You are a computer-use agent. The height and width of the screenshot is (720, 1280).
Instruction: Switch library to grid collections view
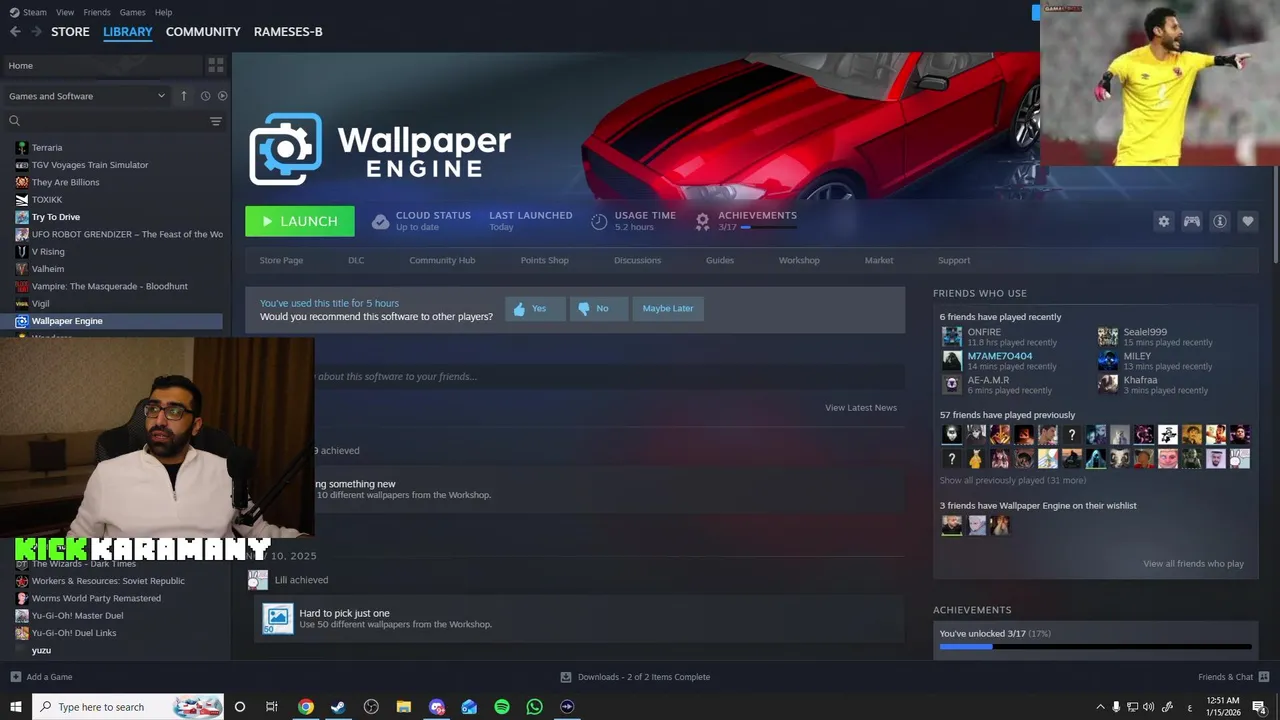click(x=216, y=65)
